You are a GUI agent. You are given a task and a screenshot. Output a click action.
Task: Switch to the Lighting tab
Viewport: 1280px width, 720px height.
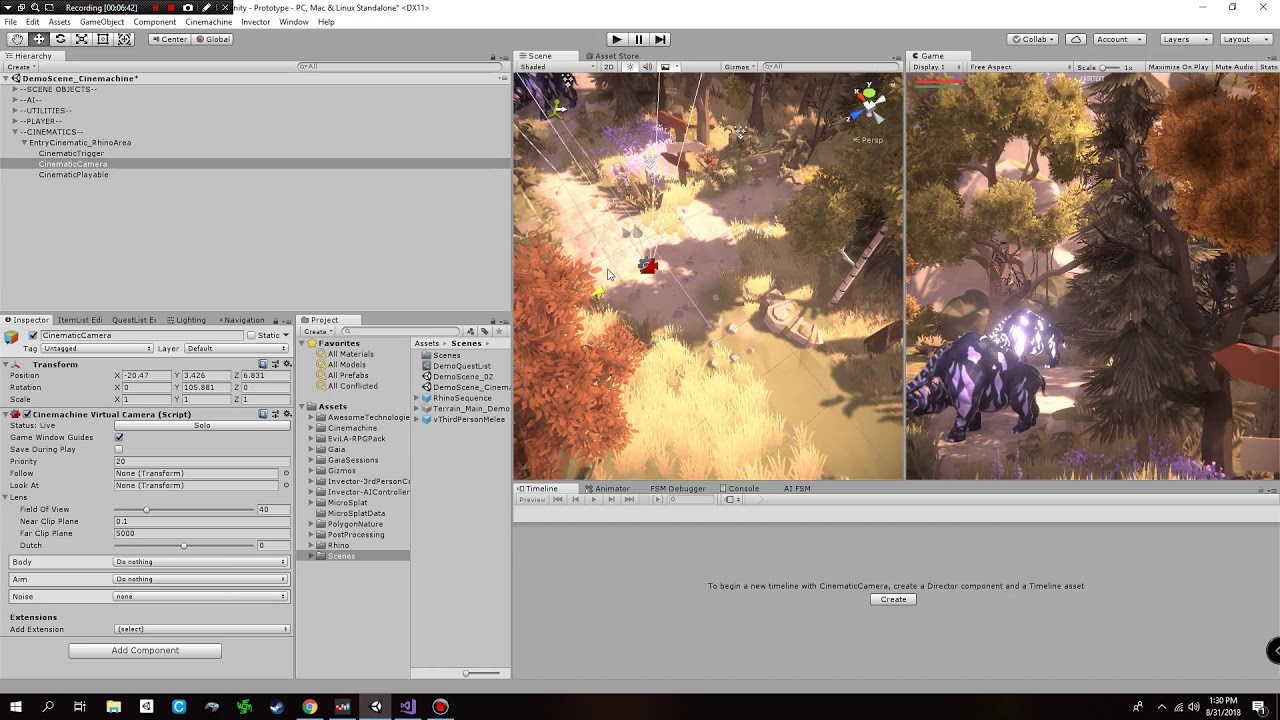[185, 320]
